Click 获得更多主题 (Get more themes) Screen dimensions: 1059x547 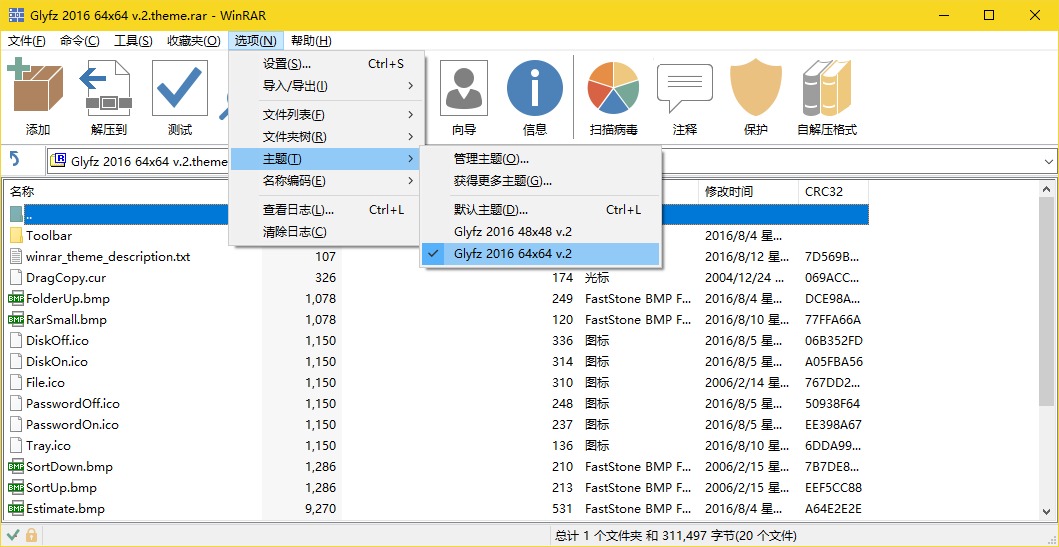[502, 181]
